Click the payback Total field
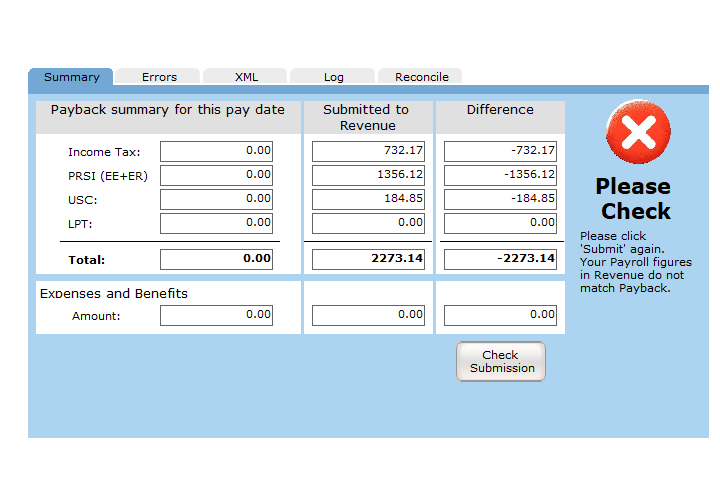 [216, 259]
